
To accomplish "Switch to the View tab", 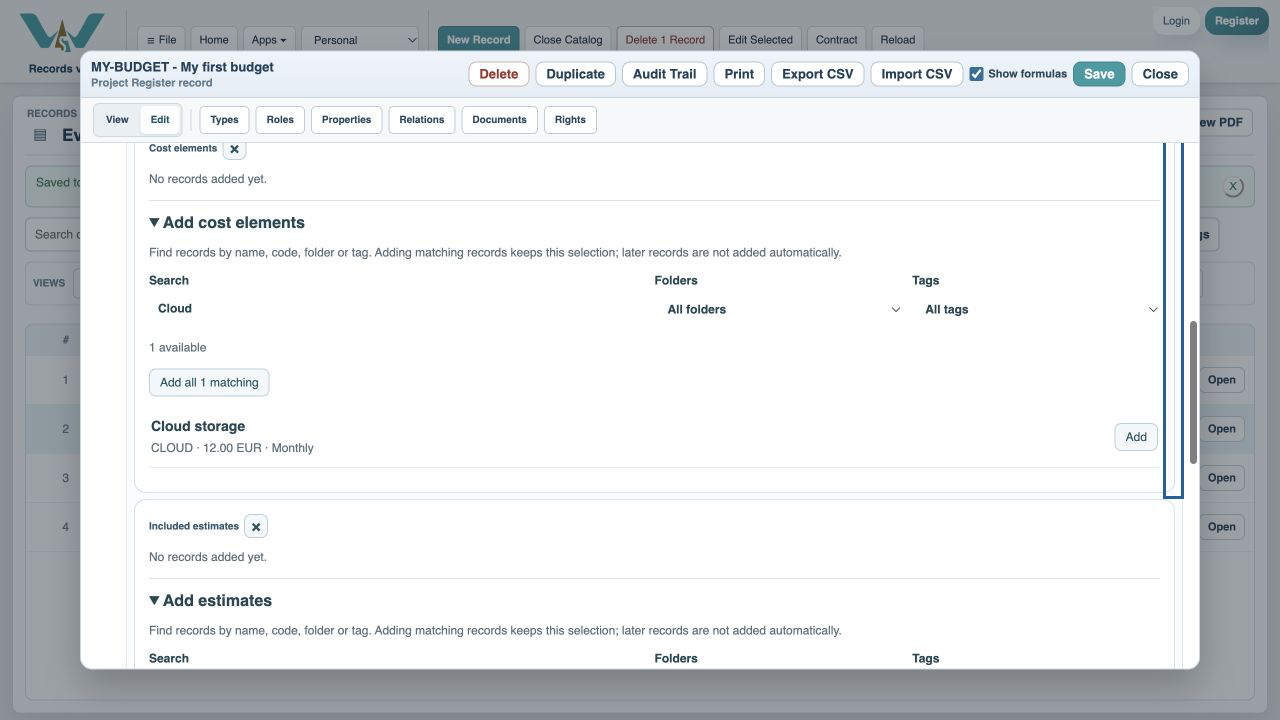I will (117, 120).
